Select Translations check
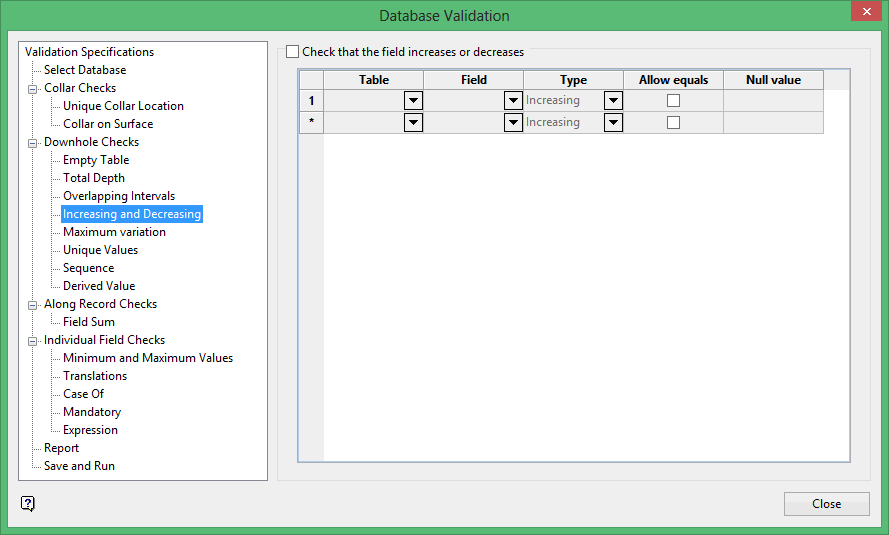The height and width of the screenshot is (535, 889). click(95, 376)
